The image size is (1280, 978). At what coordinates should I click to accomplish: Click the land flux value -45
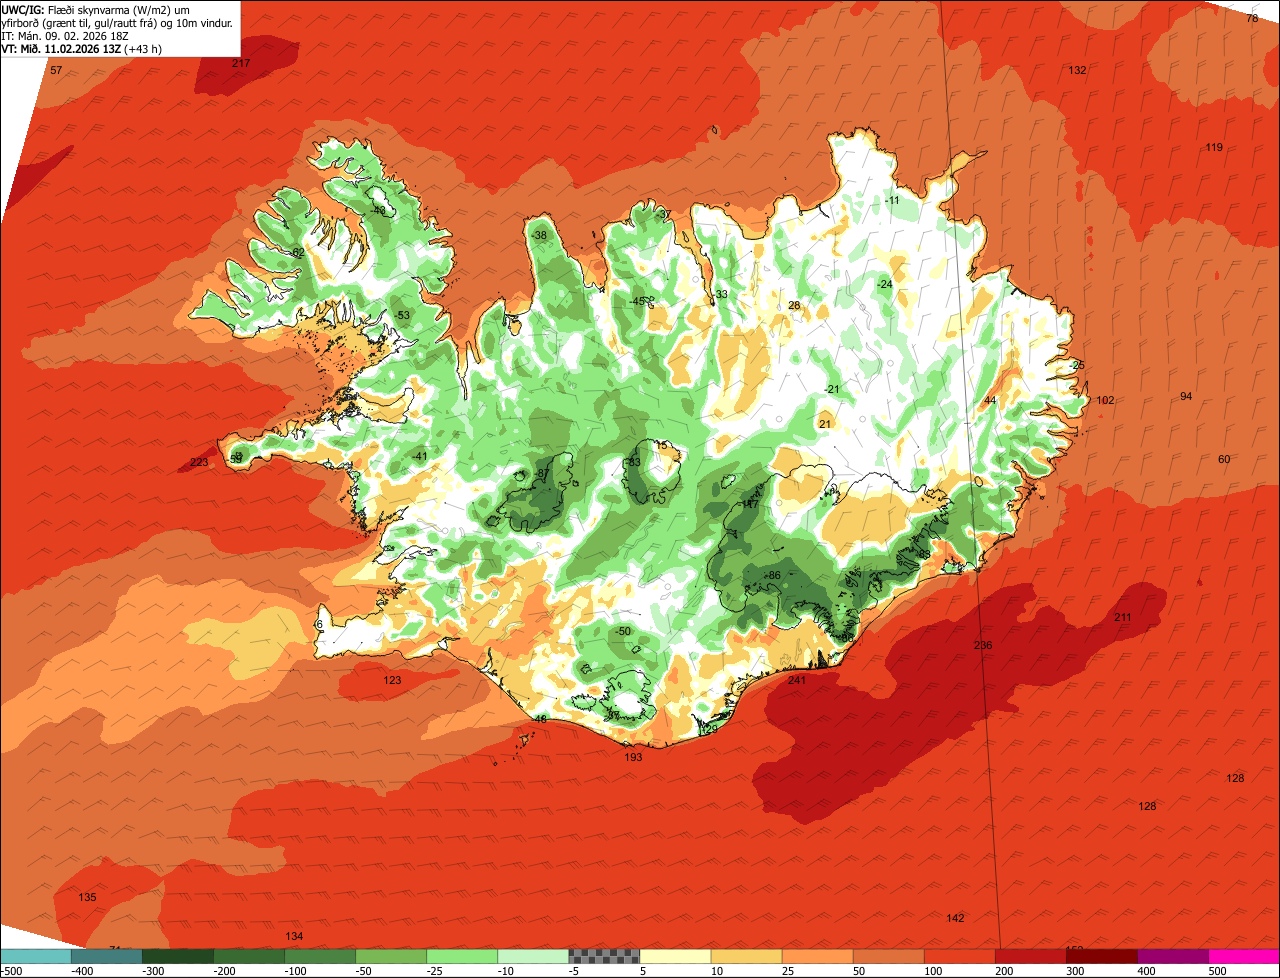(638, 302)
